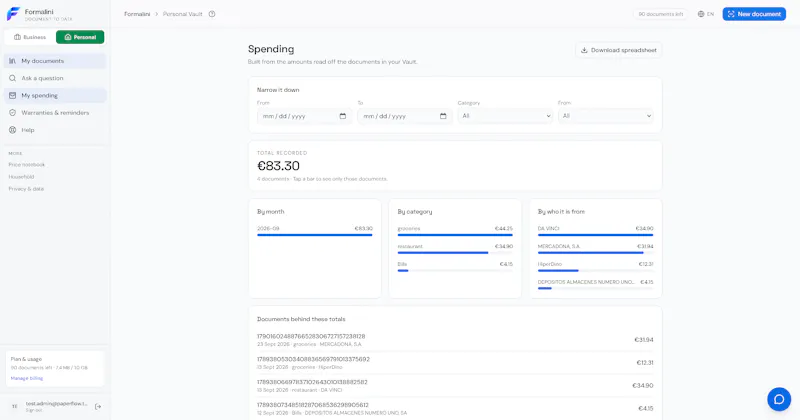Open Help in the sidebar
800x420 pixels.
click(x=55, y=130)
